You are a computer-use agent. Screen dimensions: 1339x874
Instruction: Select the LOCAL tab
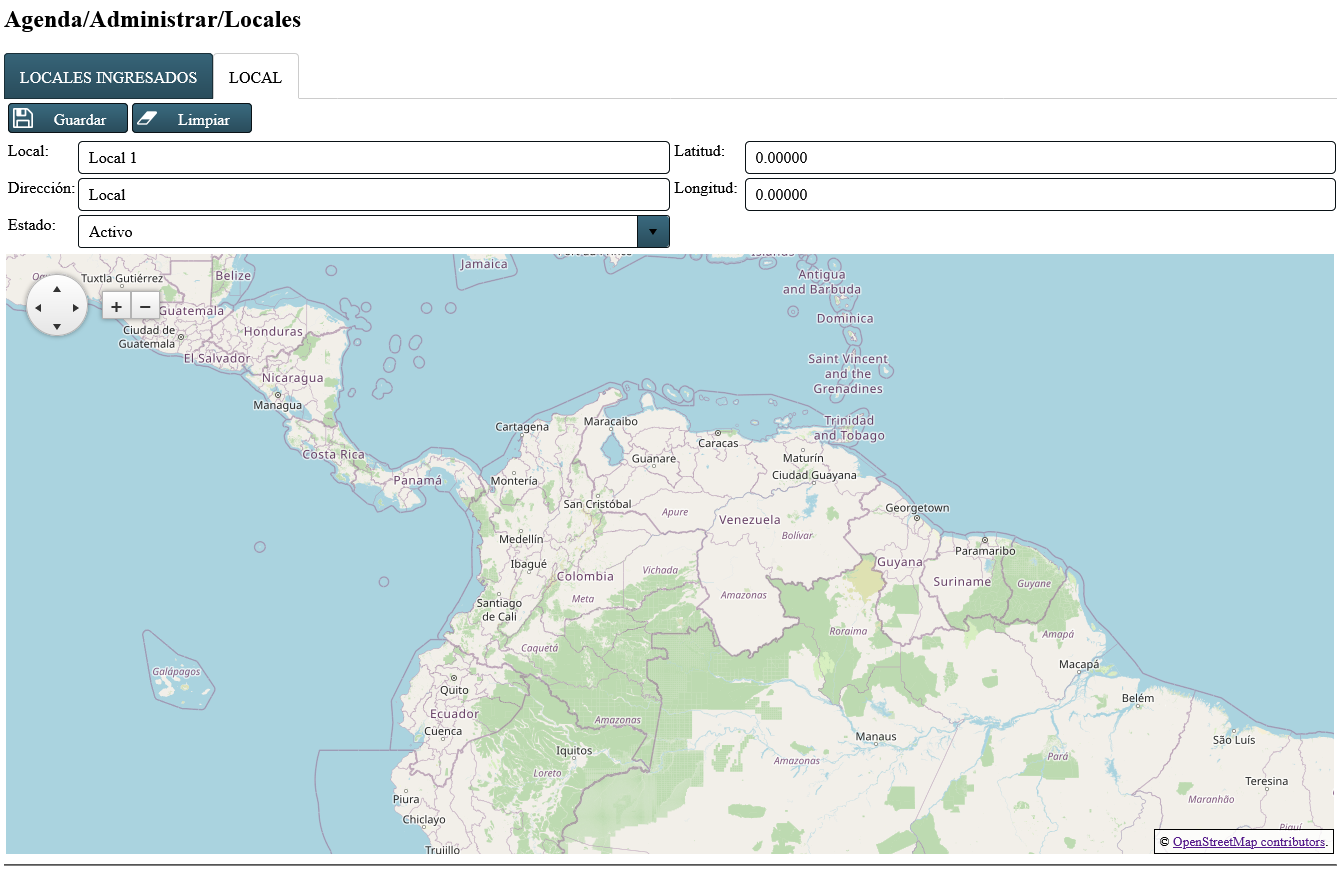(256, 77)
